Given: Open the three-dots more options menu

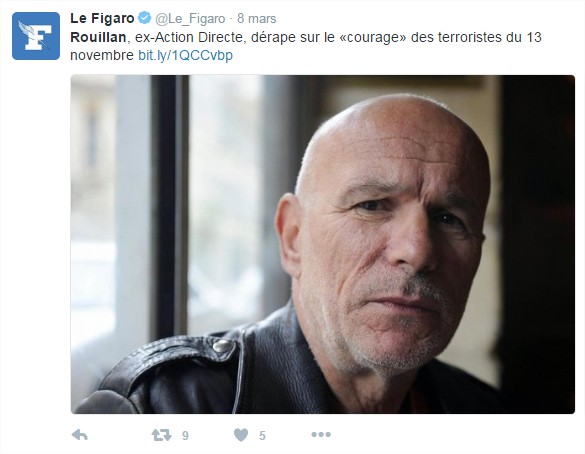Looking at the screenshot, I should pyautogui.click(x=321, y=434).
